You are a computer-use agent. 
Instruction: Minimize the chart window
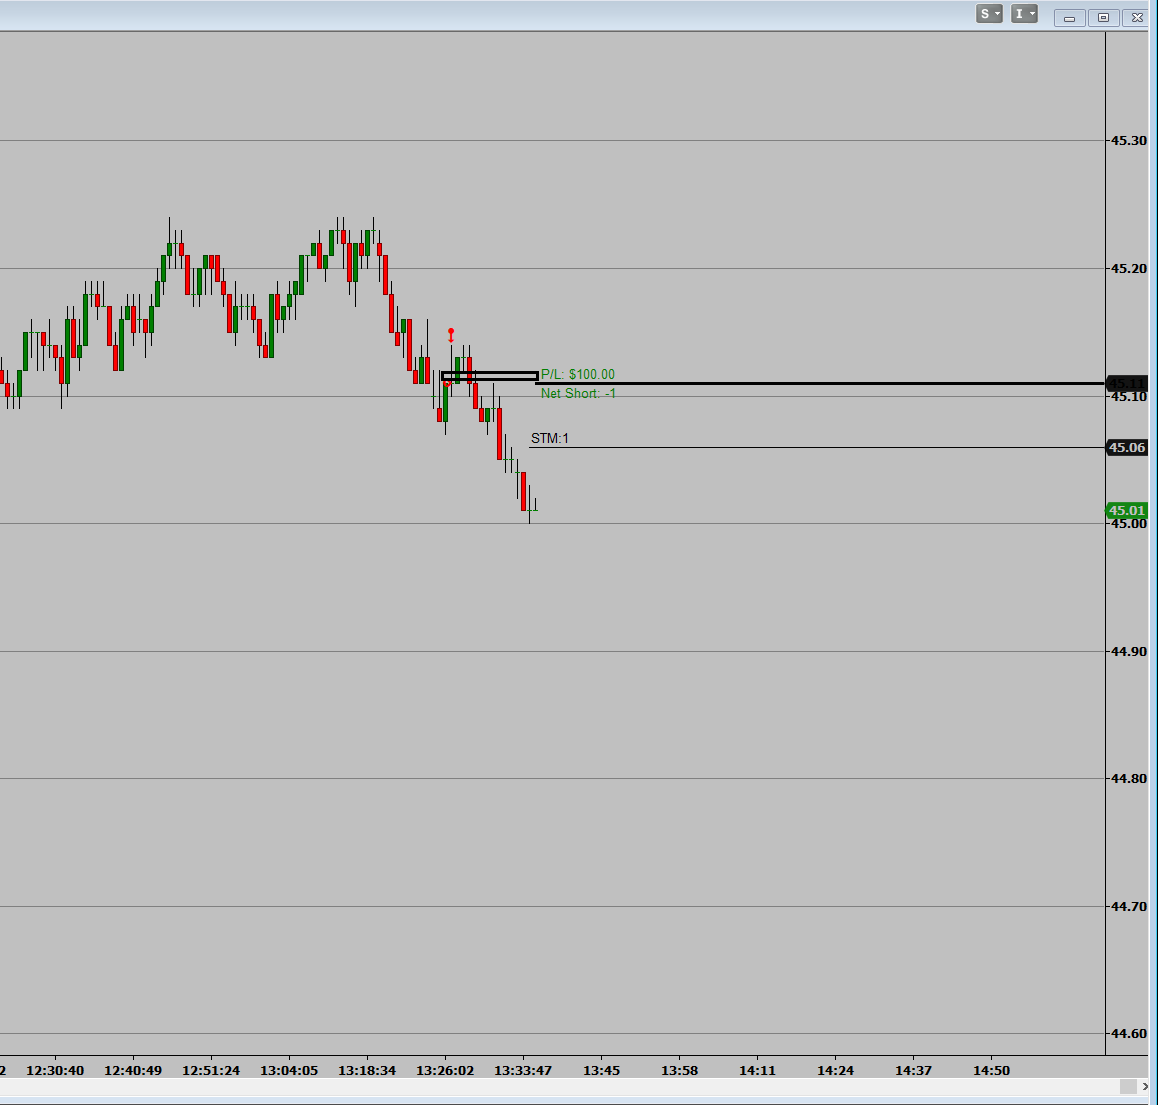[1069, 18]
